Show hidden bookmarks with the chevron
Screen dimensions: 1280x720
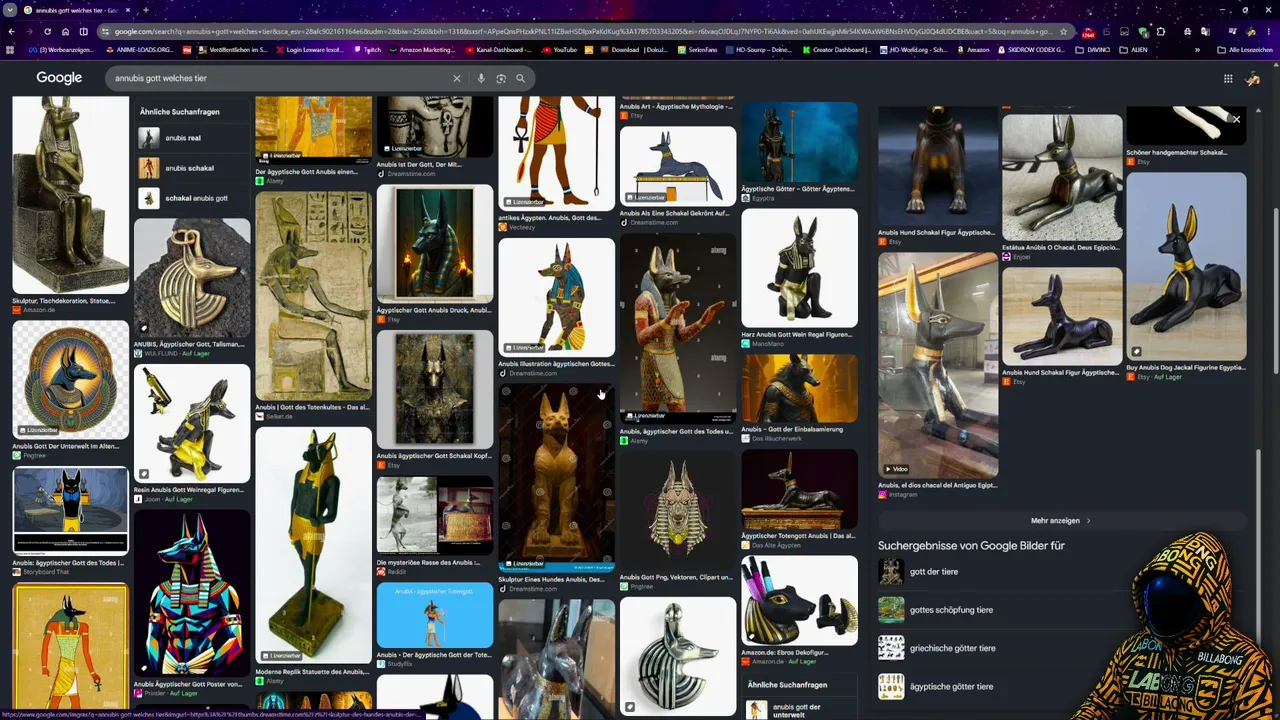tap(1197, 49)
